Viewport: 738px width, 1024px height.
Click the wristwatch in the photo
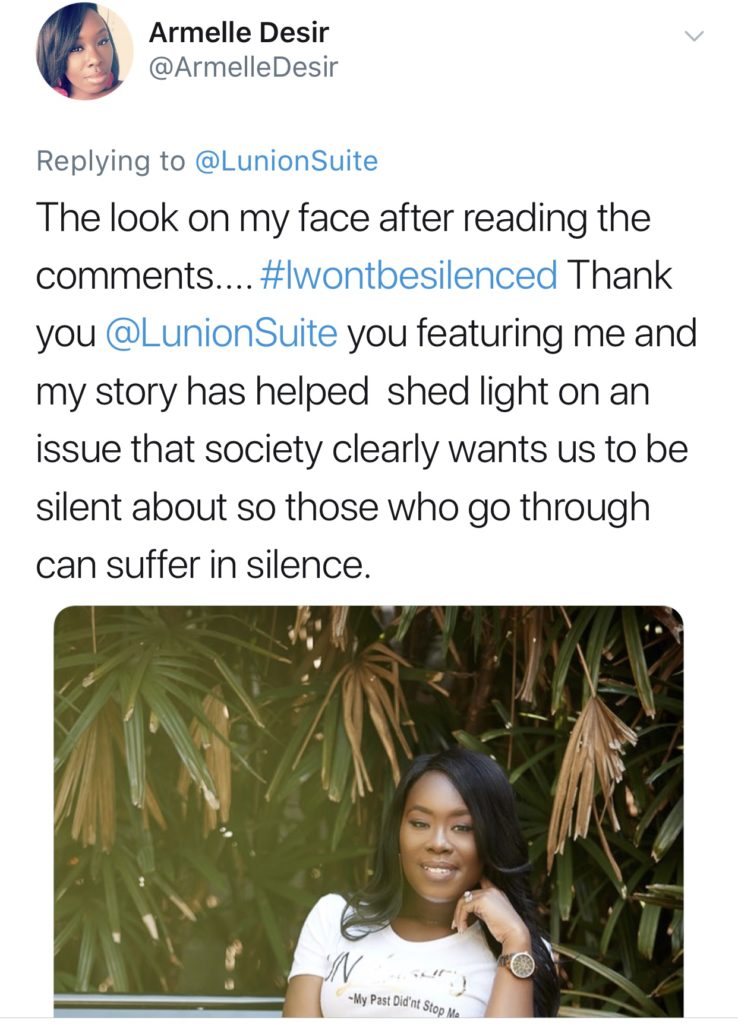pos(516,964)
